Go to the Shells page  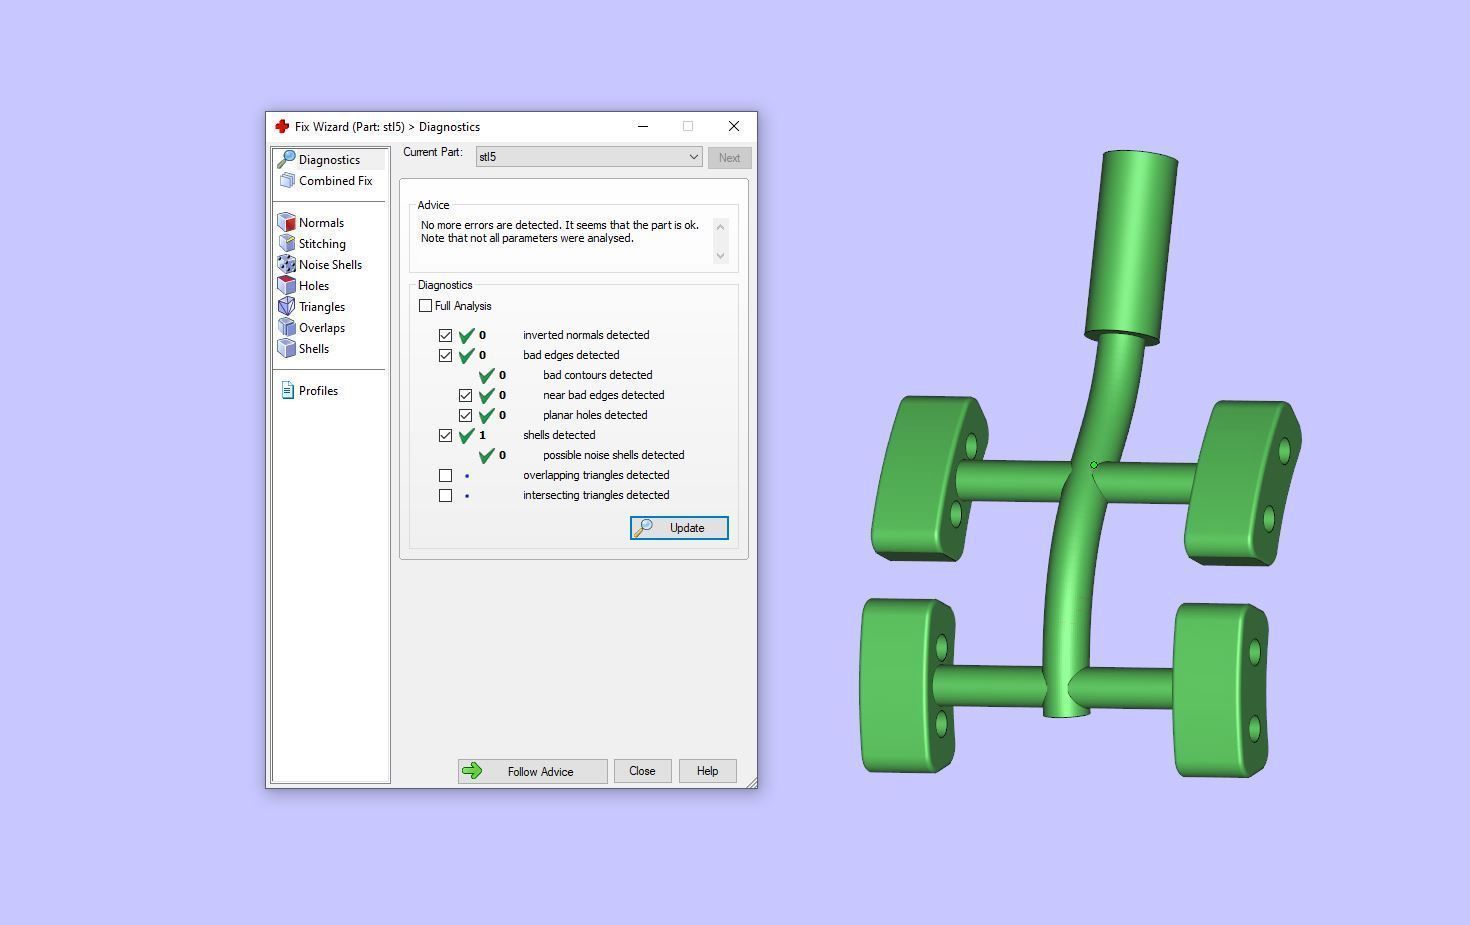[314, 349]
